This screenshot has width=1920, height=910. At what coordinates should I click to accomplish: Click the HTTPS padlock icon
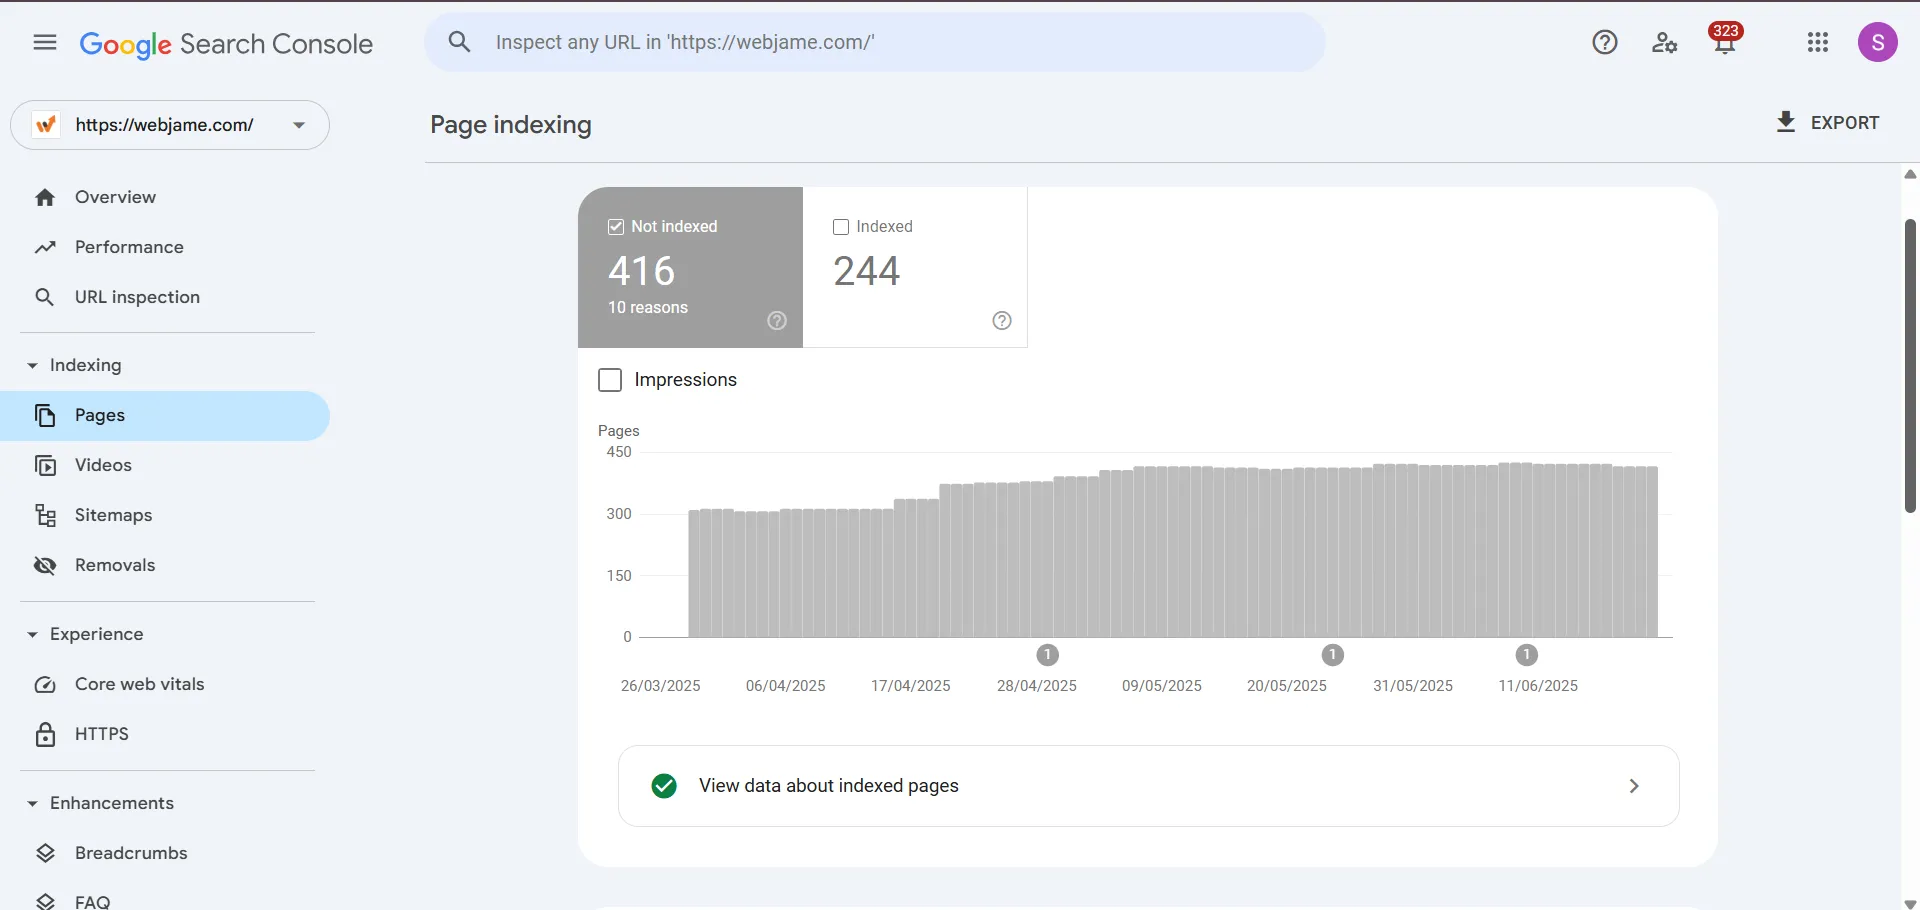pos(45,735)
